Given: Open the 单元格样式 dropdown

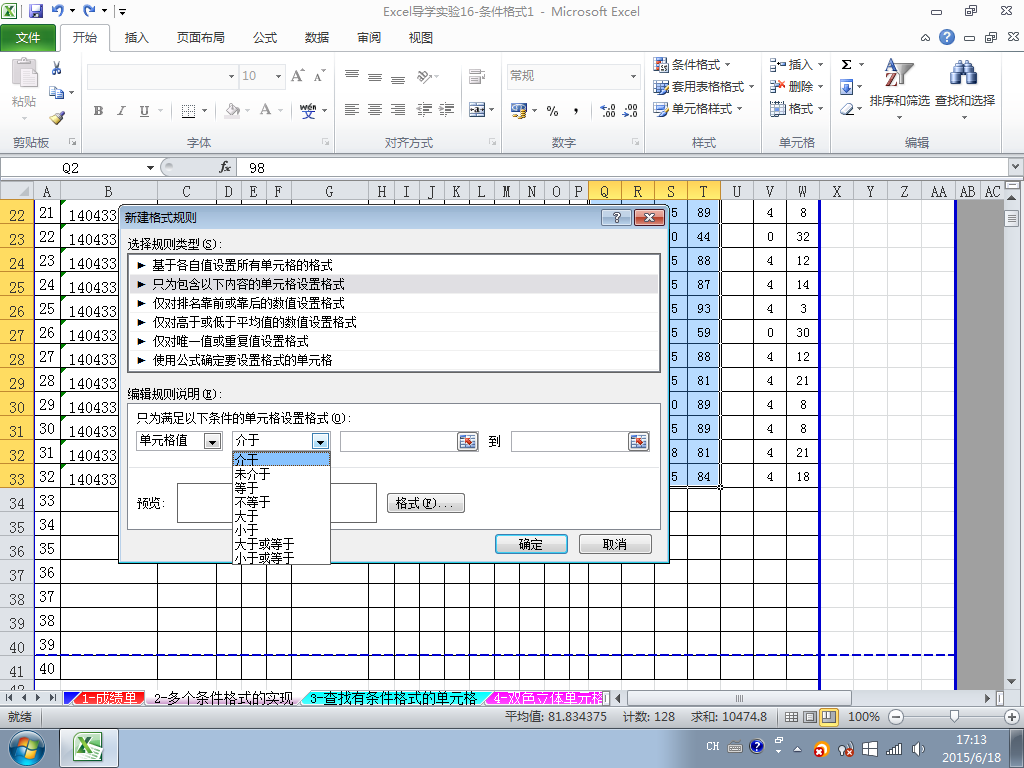Looking at the screenshot, I should 698,109.
